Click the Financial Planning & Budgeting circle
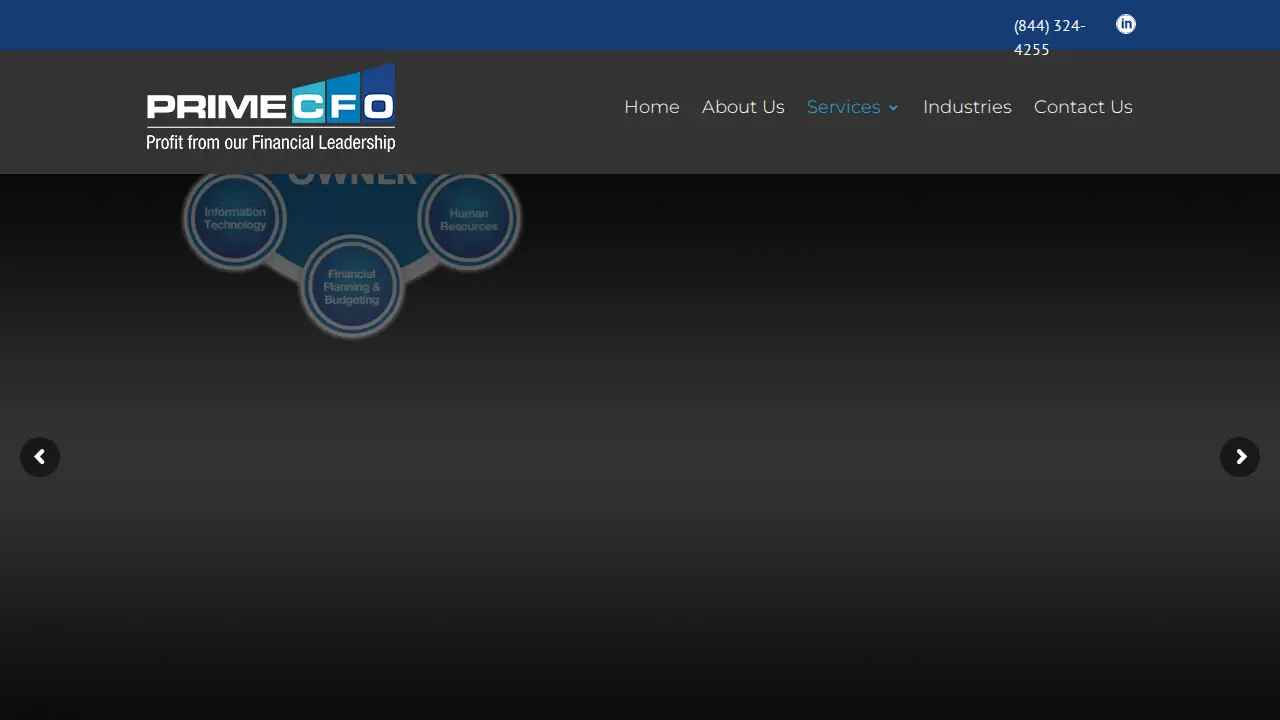The image size is (1280, 720). [352, 287]
